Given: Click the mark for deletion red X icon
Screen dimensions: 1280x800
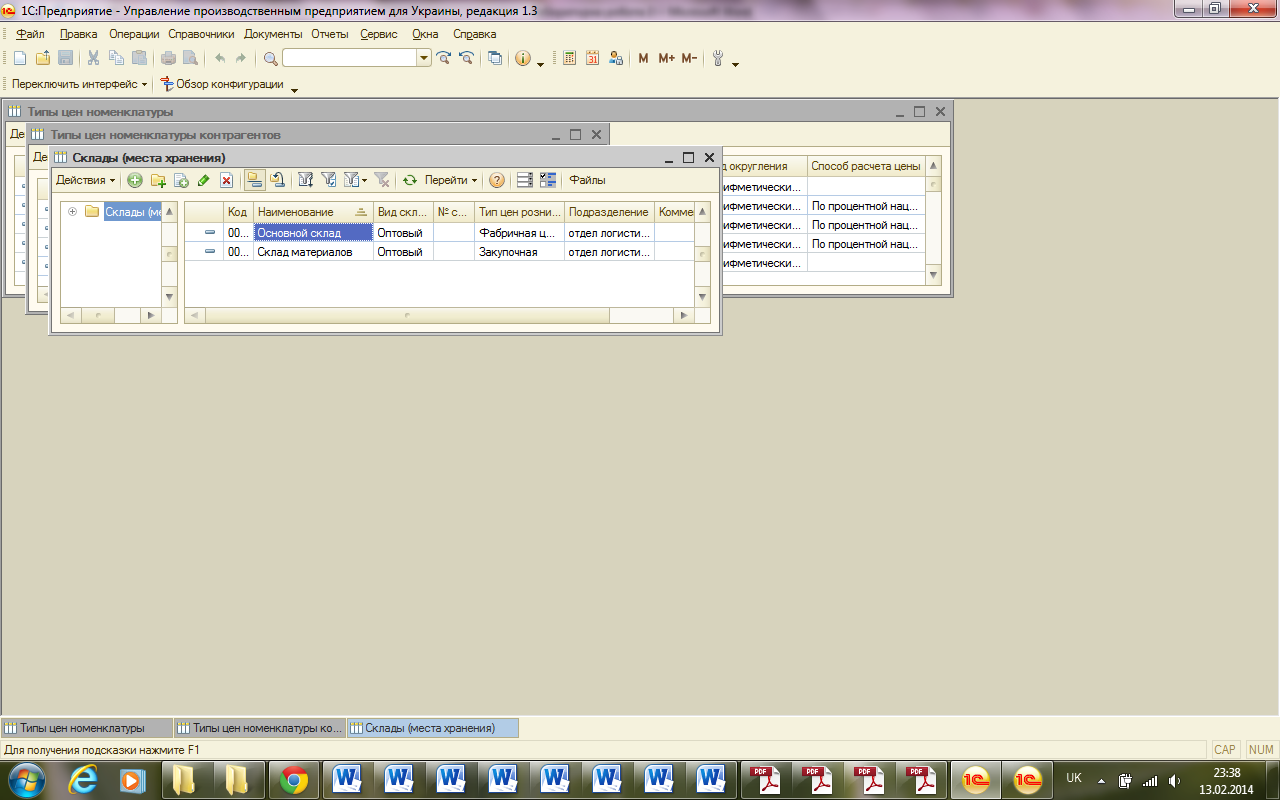Looking at the screenshot, I should tap(226, 180).
